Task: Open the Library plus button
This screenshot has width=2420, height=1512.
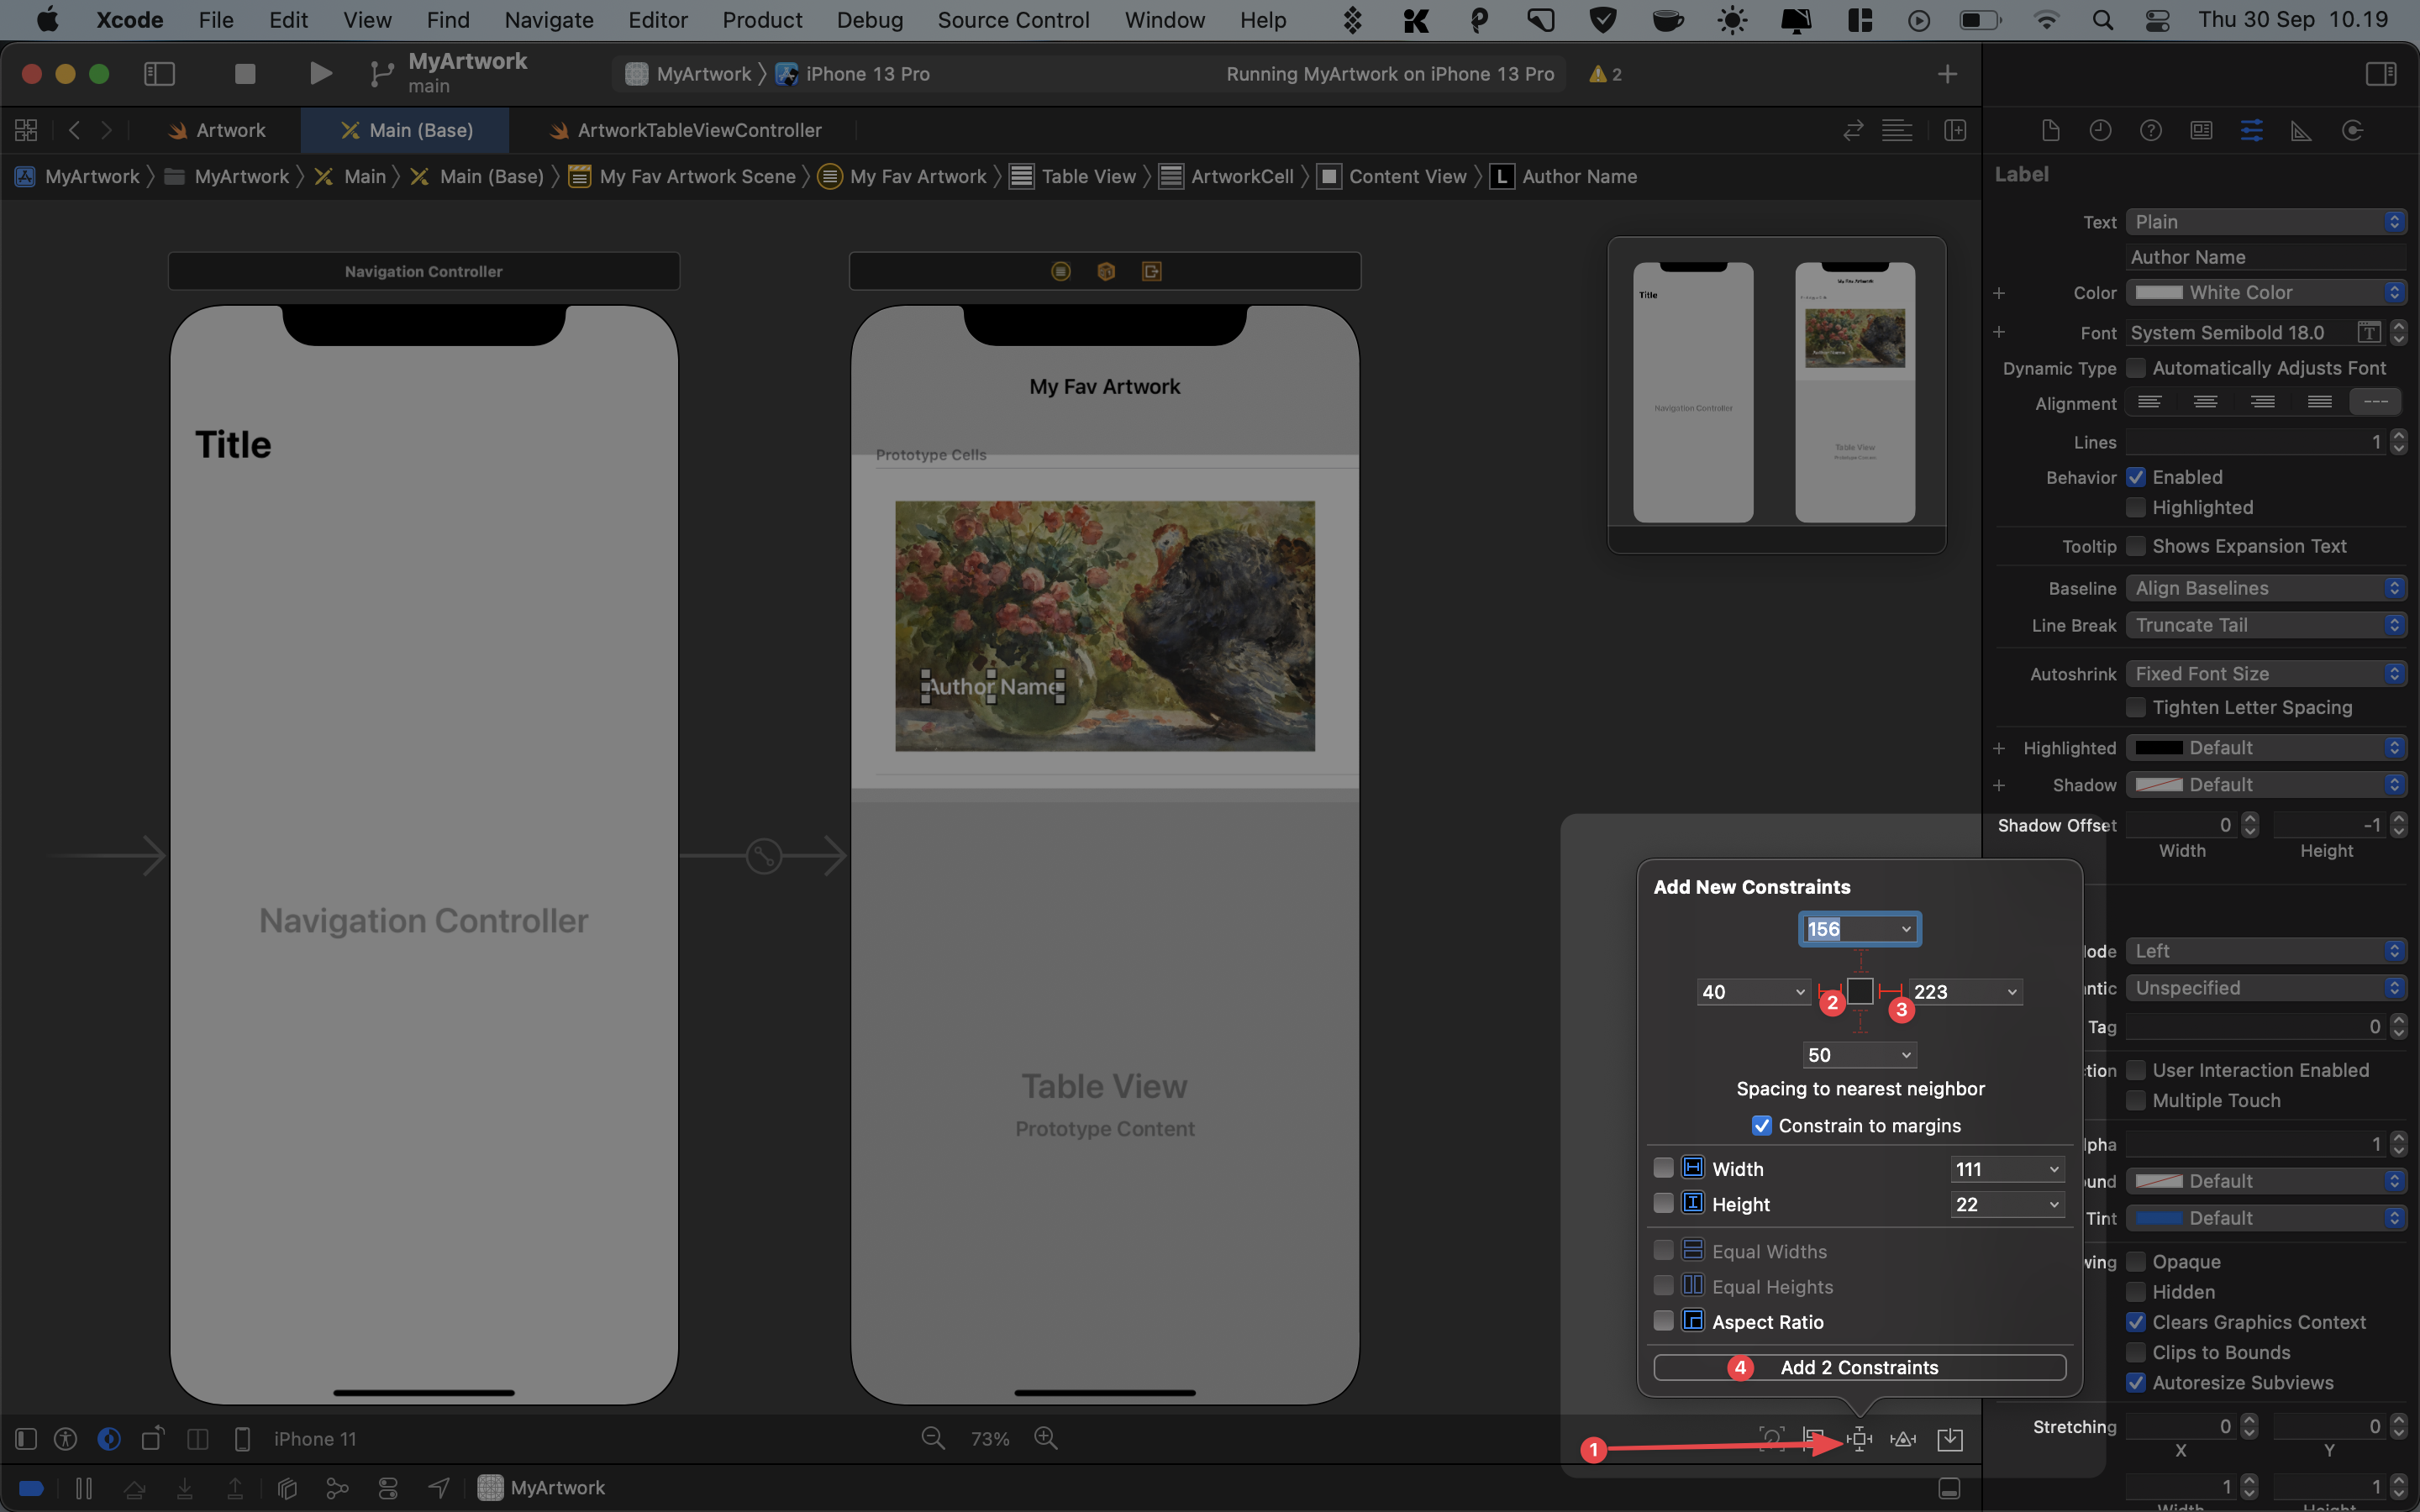Action: pos(1947,74)
